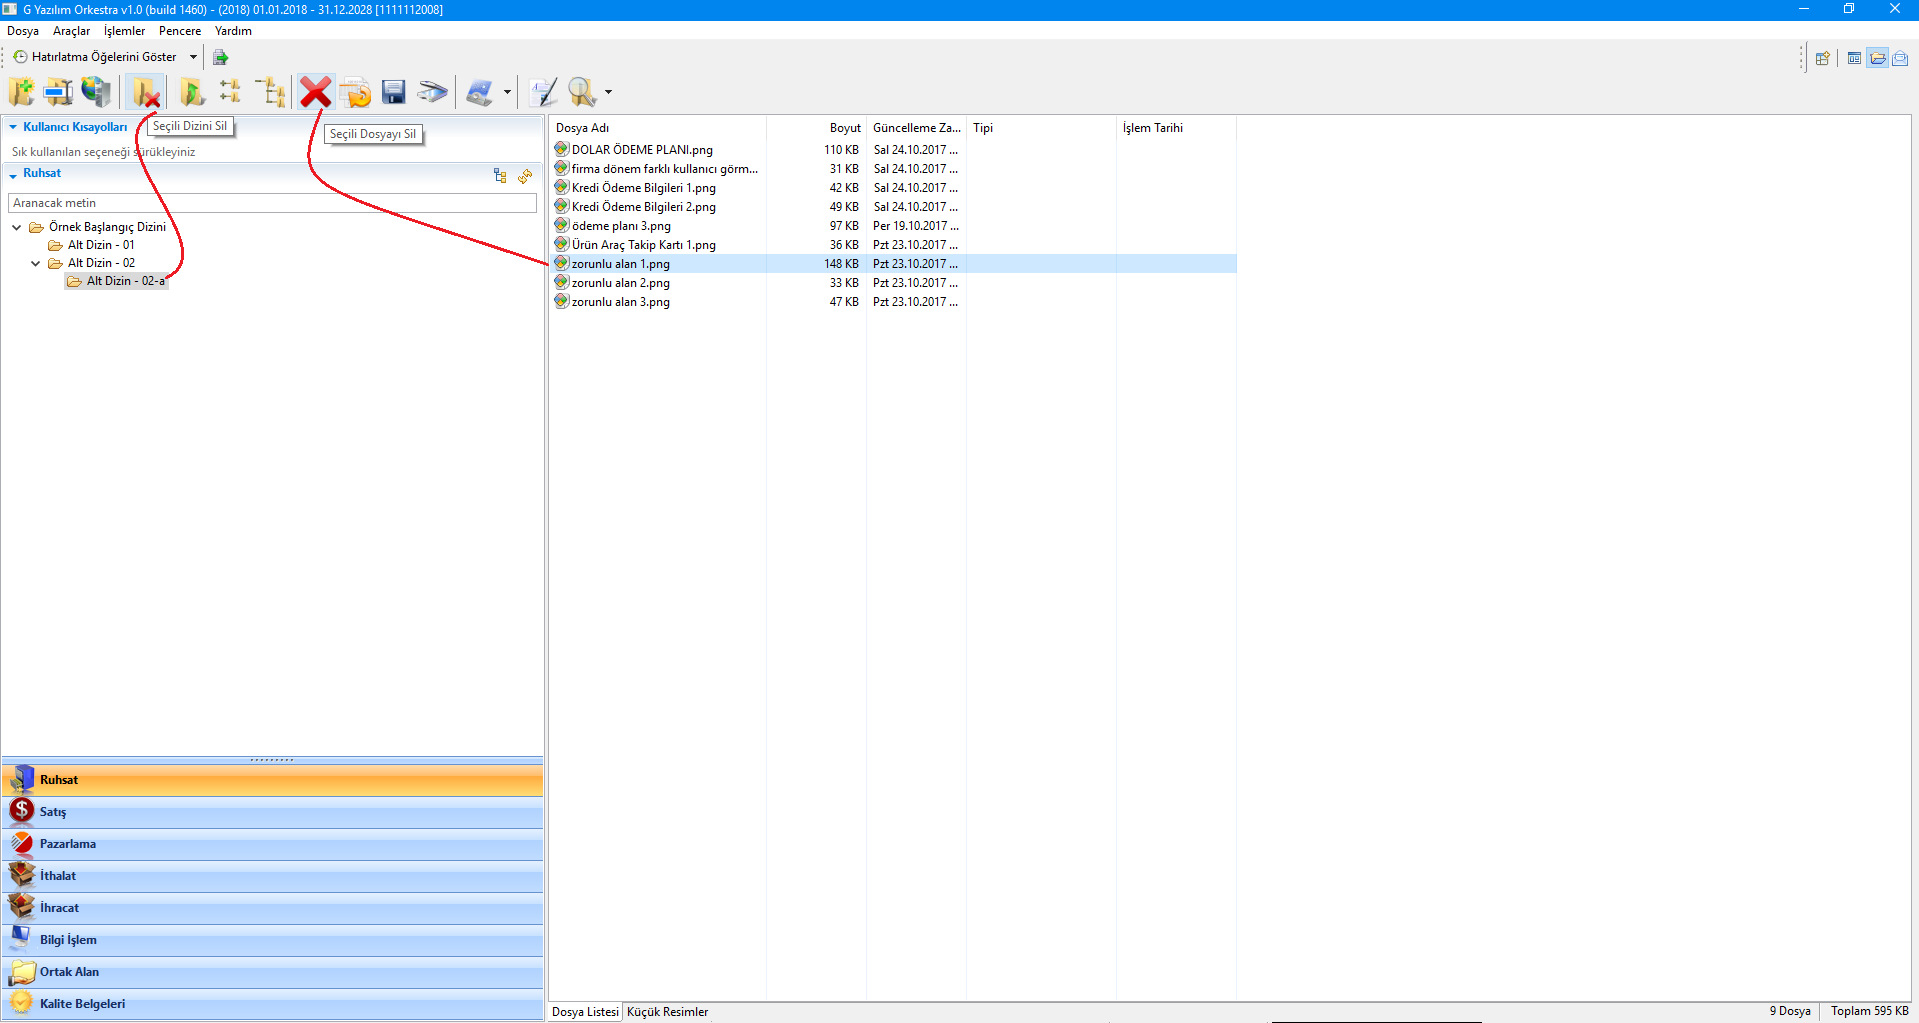Image resolution: width=1919 pixels, height=1023 pixels.
Task: Open the dropdown arrow beside the search folder icon
Action: [608, 93]
